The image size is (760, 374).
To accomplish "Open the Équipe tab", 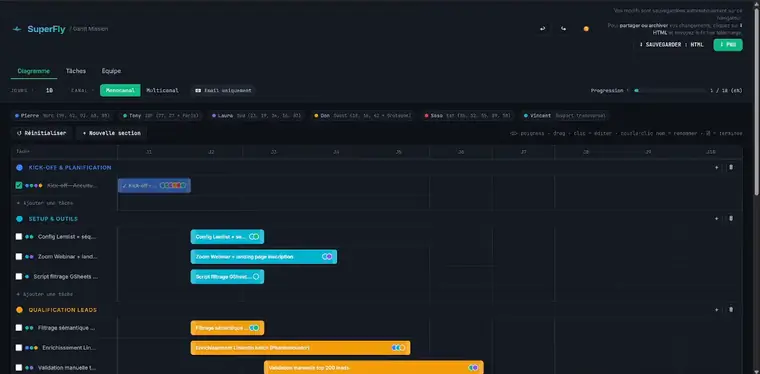I will 111,71.
